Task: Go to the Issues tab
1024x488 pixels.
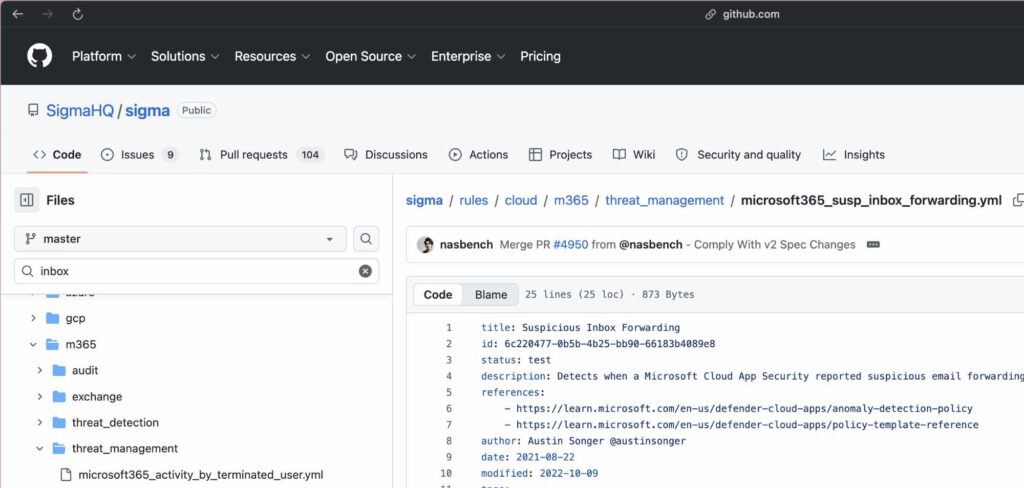Action: (x=139, y=155)
